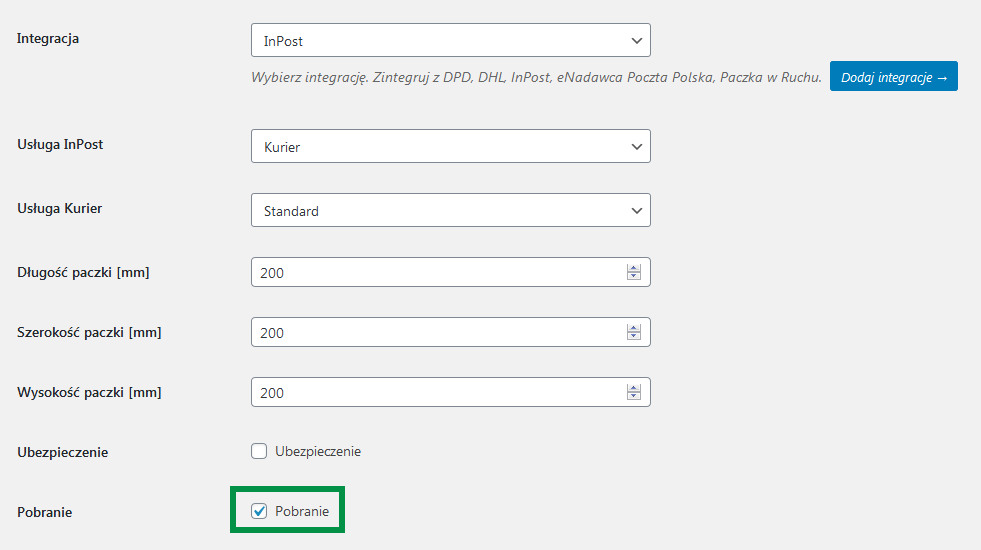Enable the Ubezpieczenie checkbox

(259, 451)
